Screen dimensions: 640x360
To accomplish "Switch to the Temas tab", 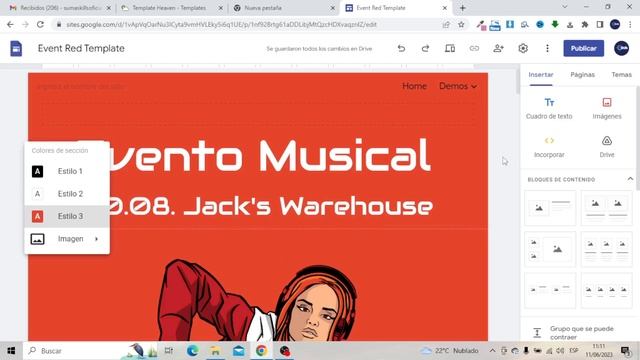I will tap(621, 75).
